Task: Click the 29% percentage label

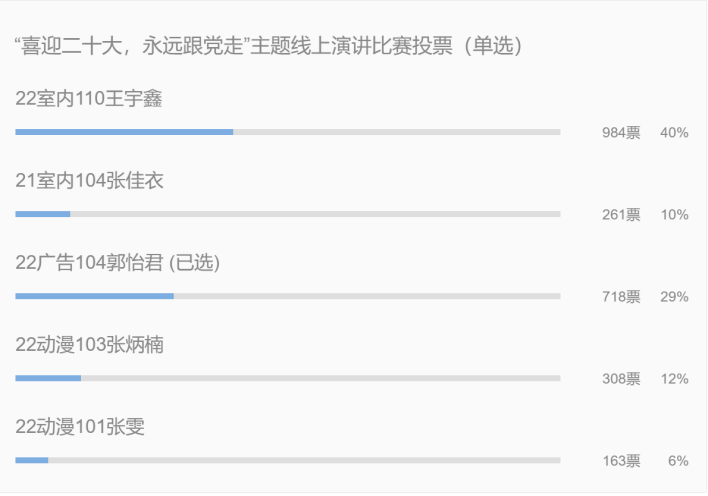Action: point(674,297)
